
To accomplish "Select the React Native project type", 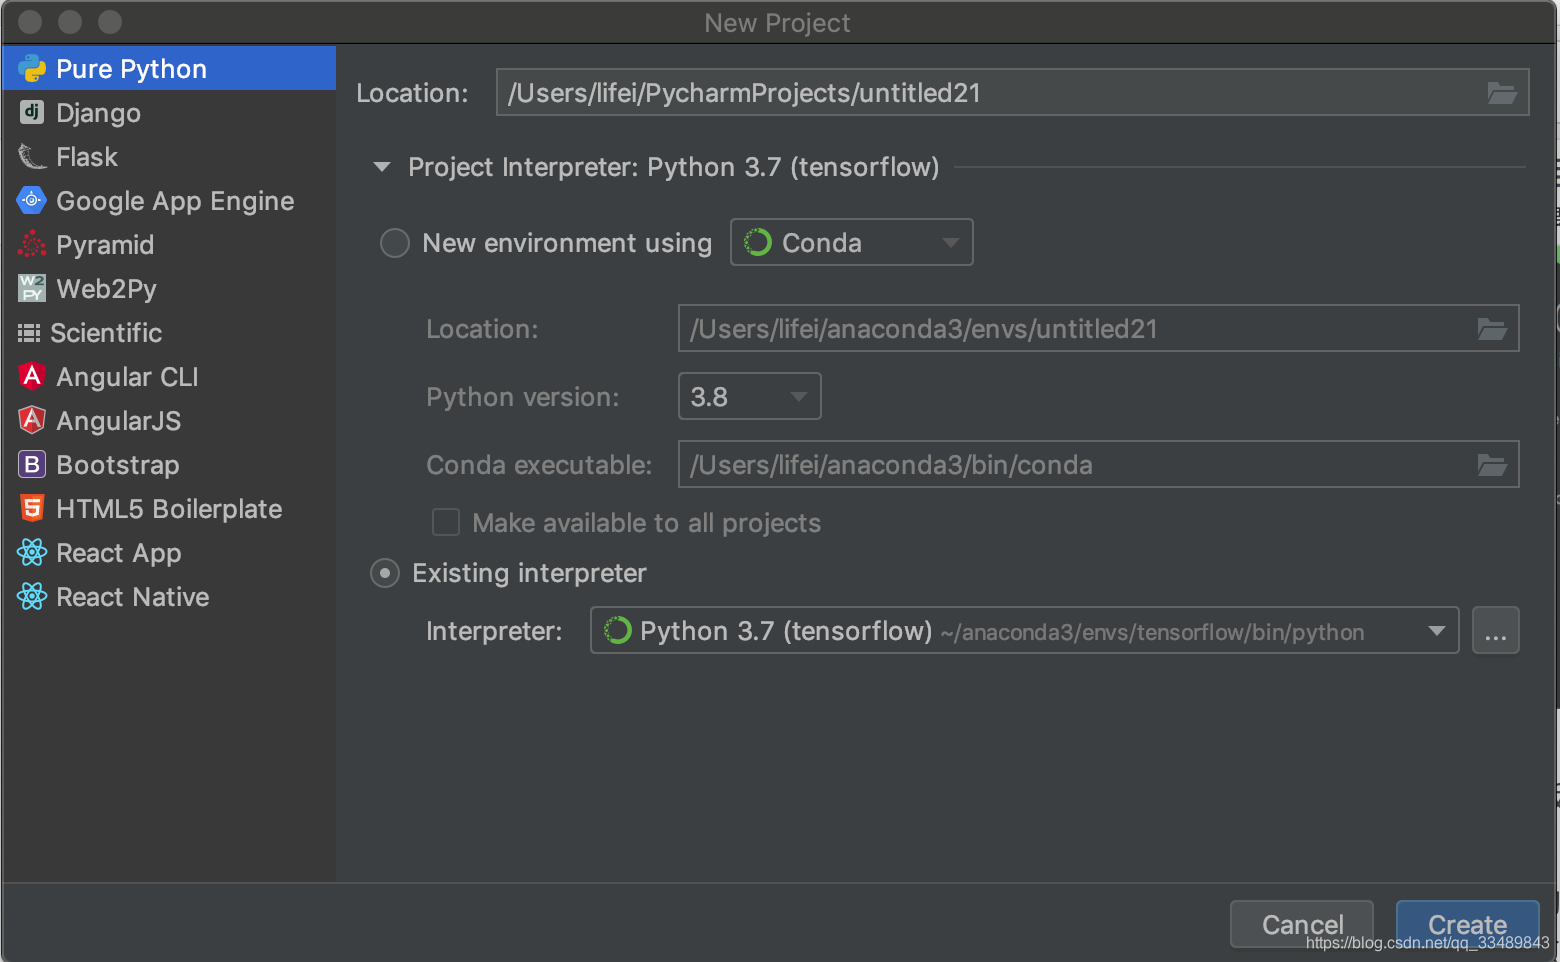I will [x=168, y=596].
